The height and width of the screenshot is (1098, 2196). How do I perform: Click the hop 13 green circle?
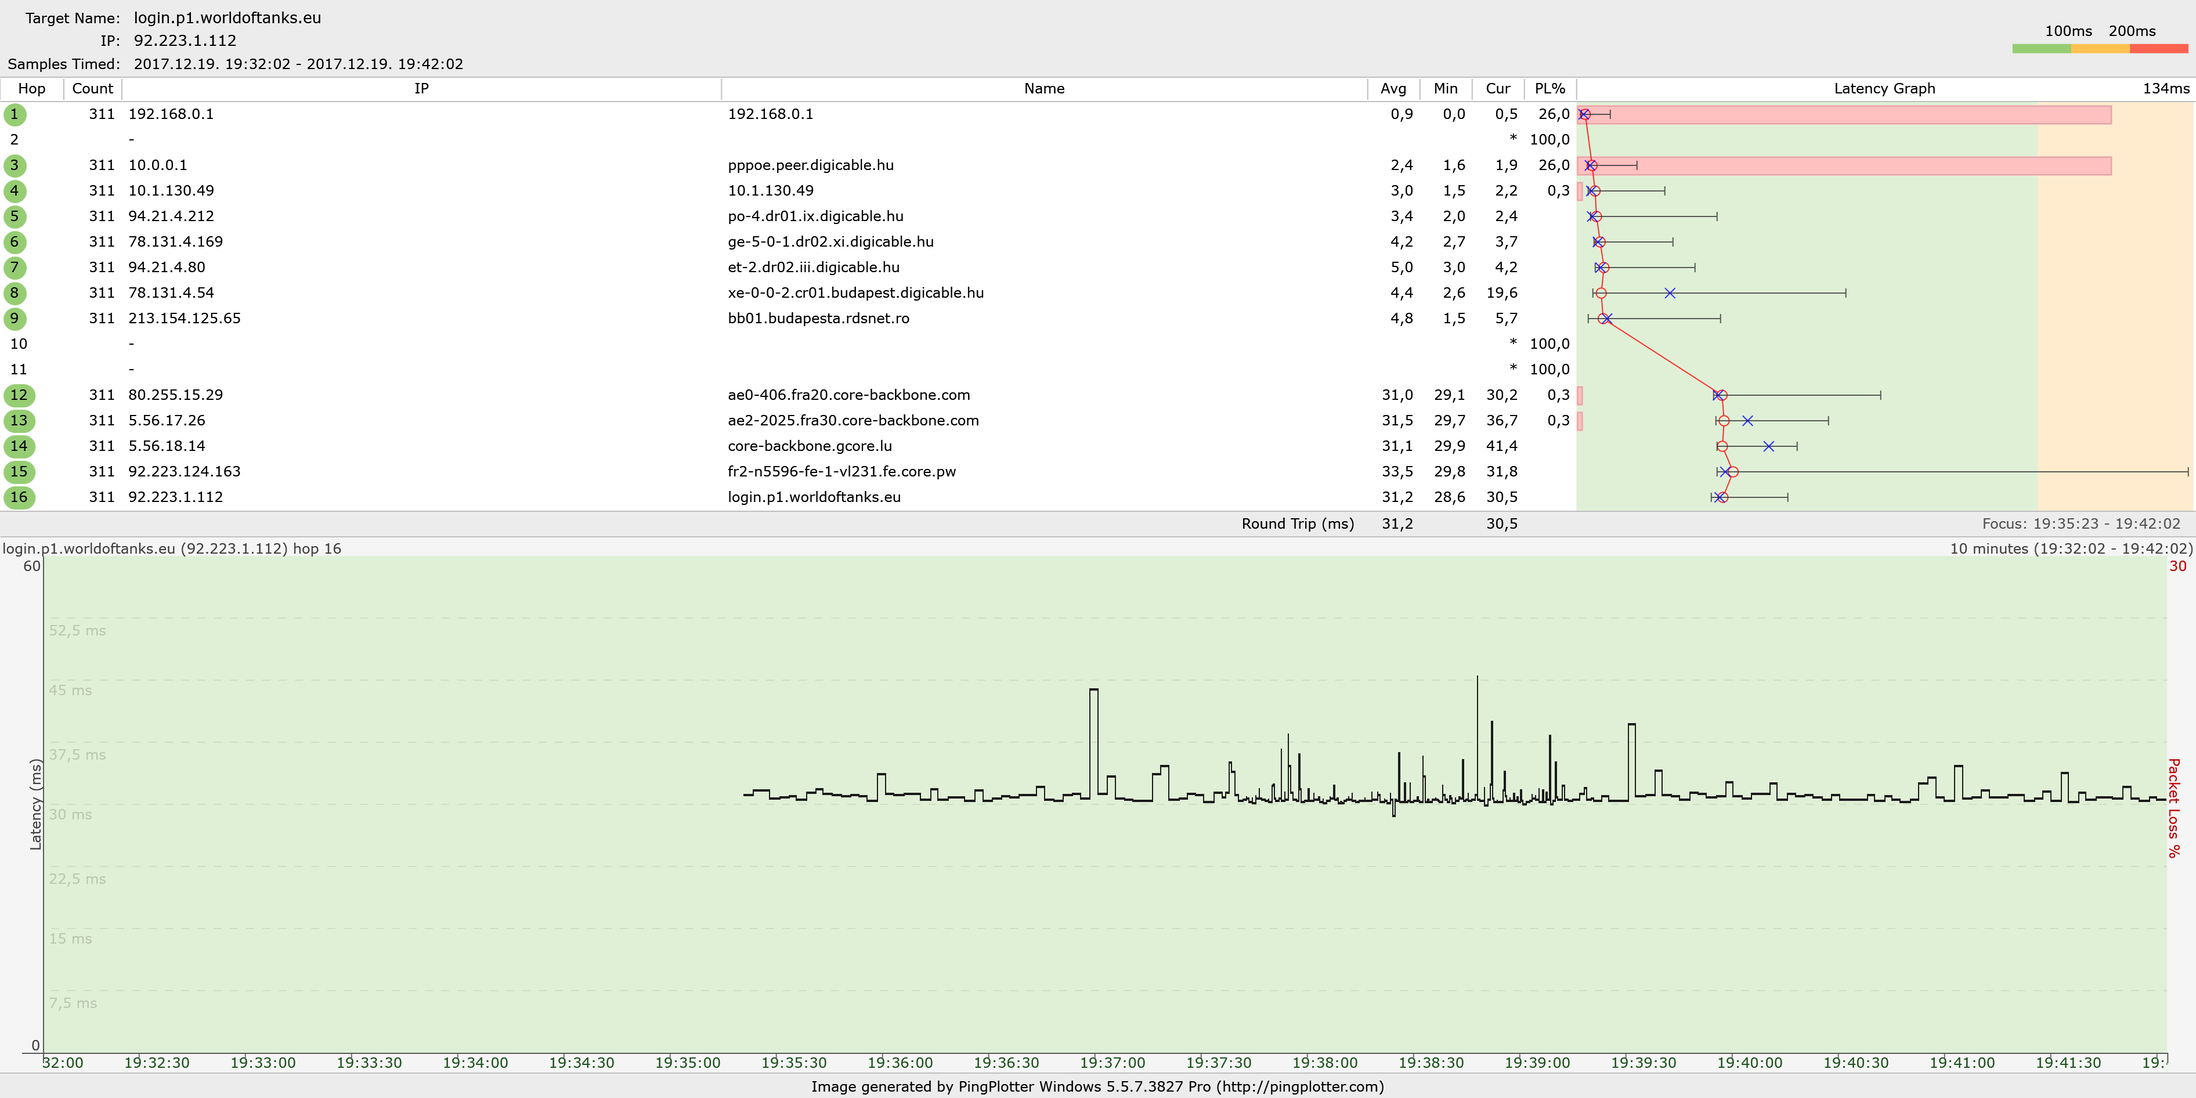click(x=19, y=421)
